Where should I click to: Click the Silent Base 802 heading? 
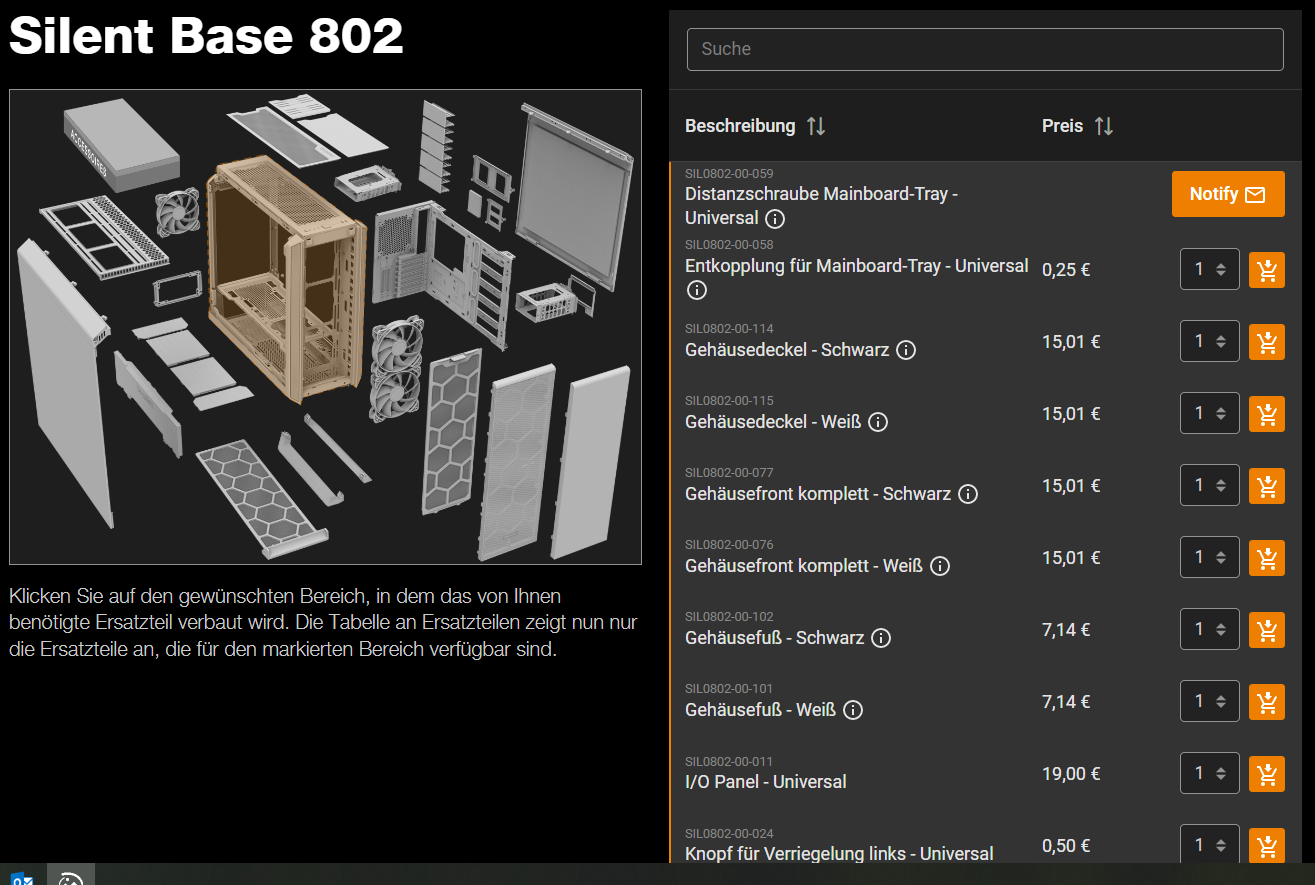206,36
